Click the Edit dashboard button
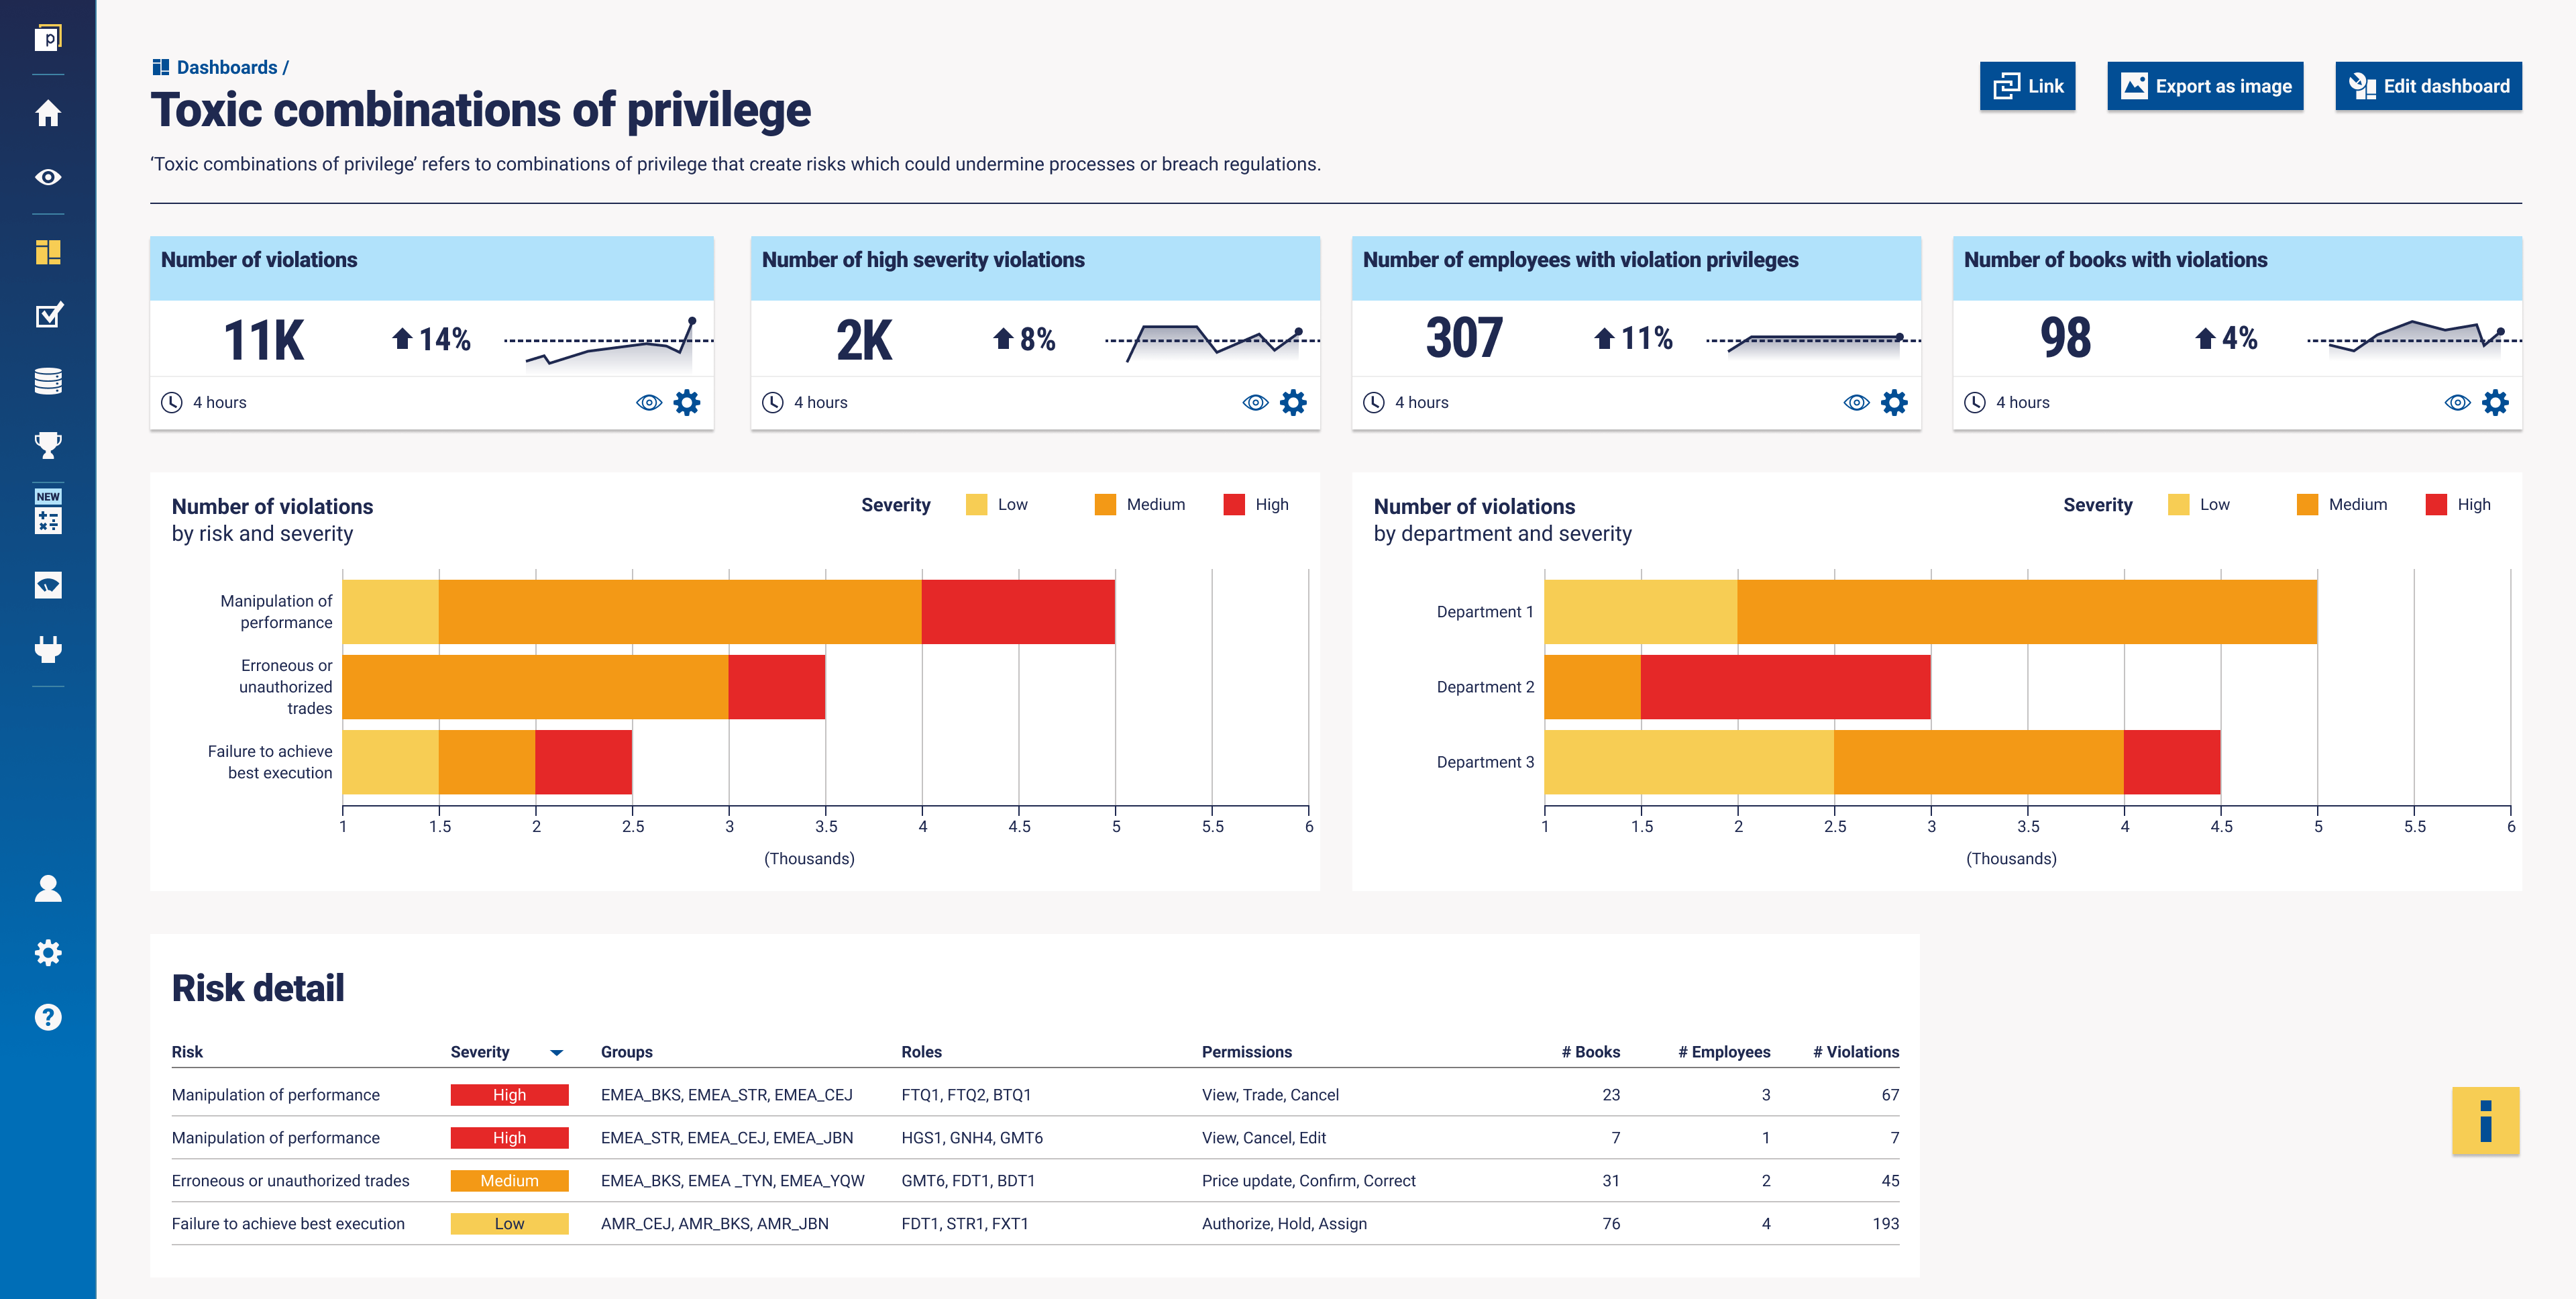 coord(2428,86)
